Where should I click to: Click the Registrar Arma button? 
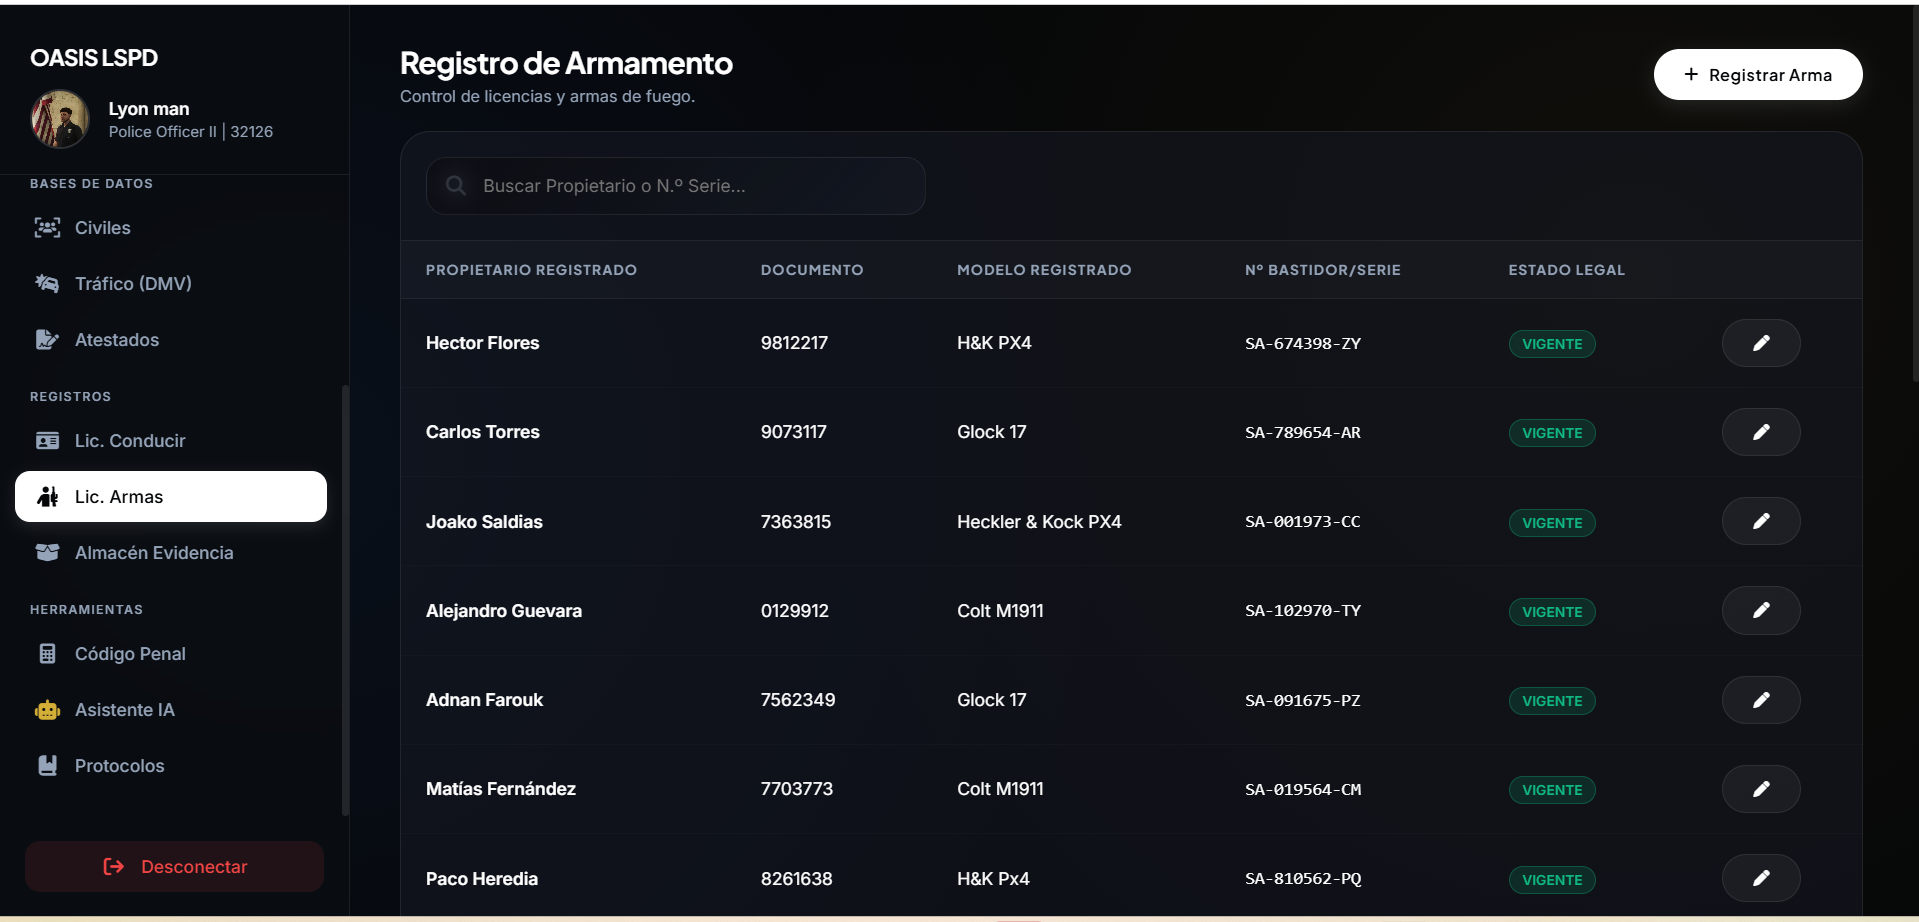tap(1758, 75)
